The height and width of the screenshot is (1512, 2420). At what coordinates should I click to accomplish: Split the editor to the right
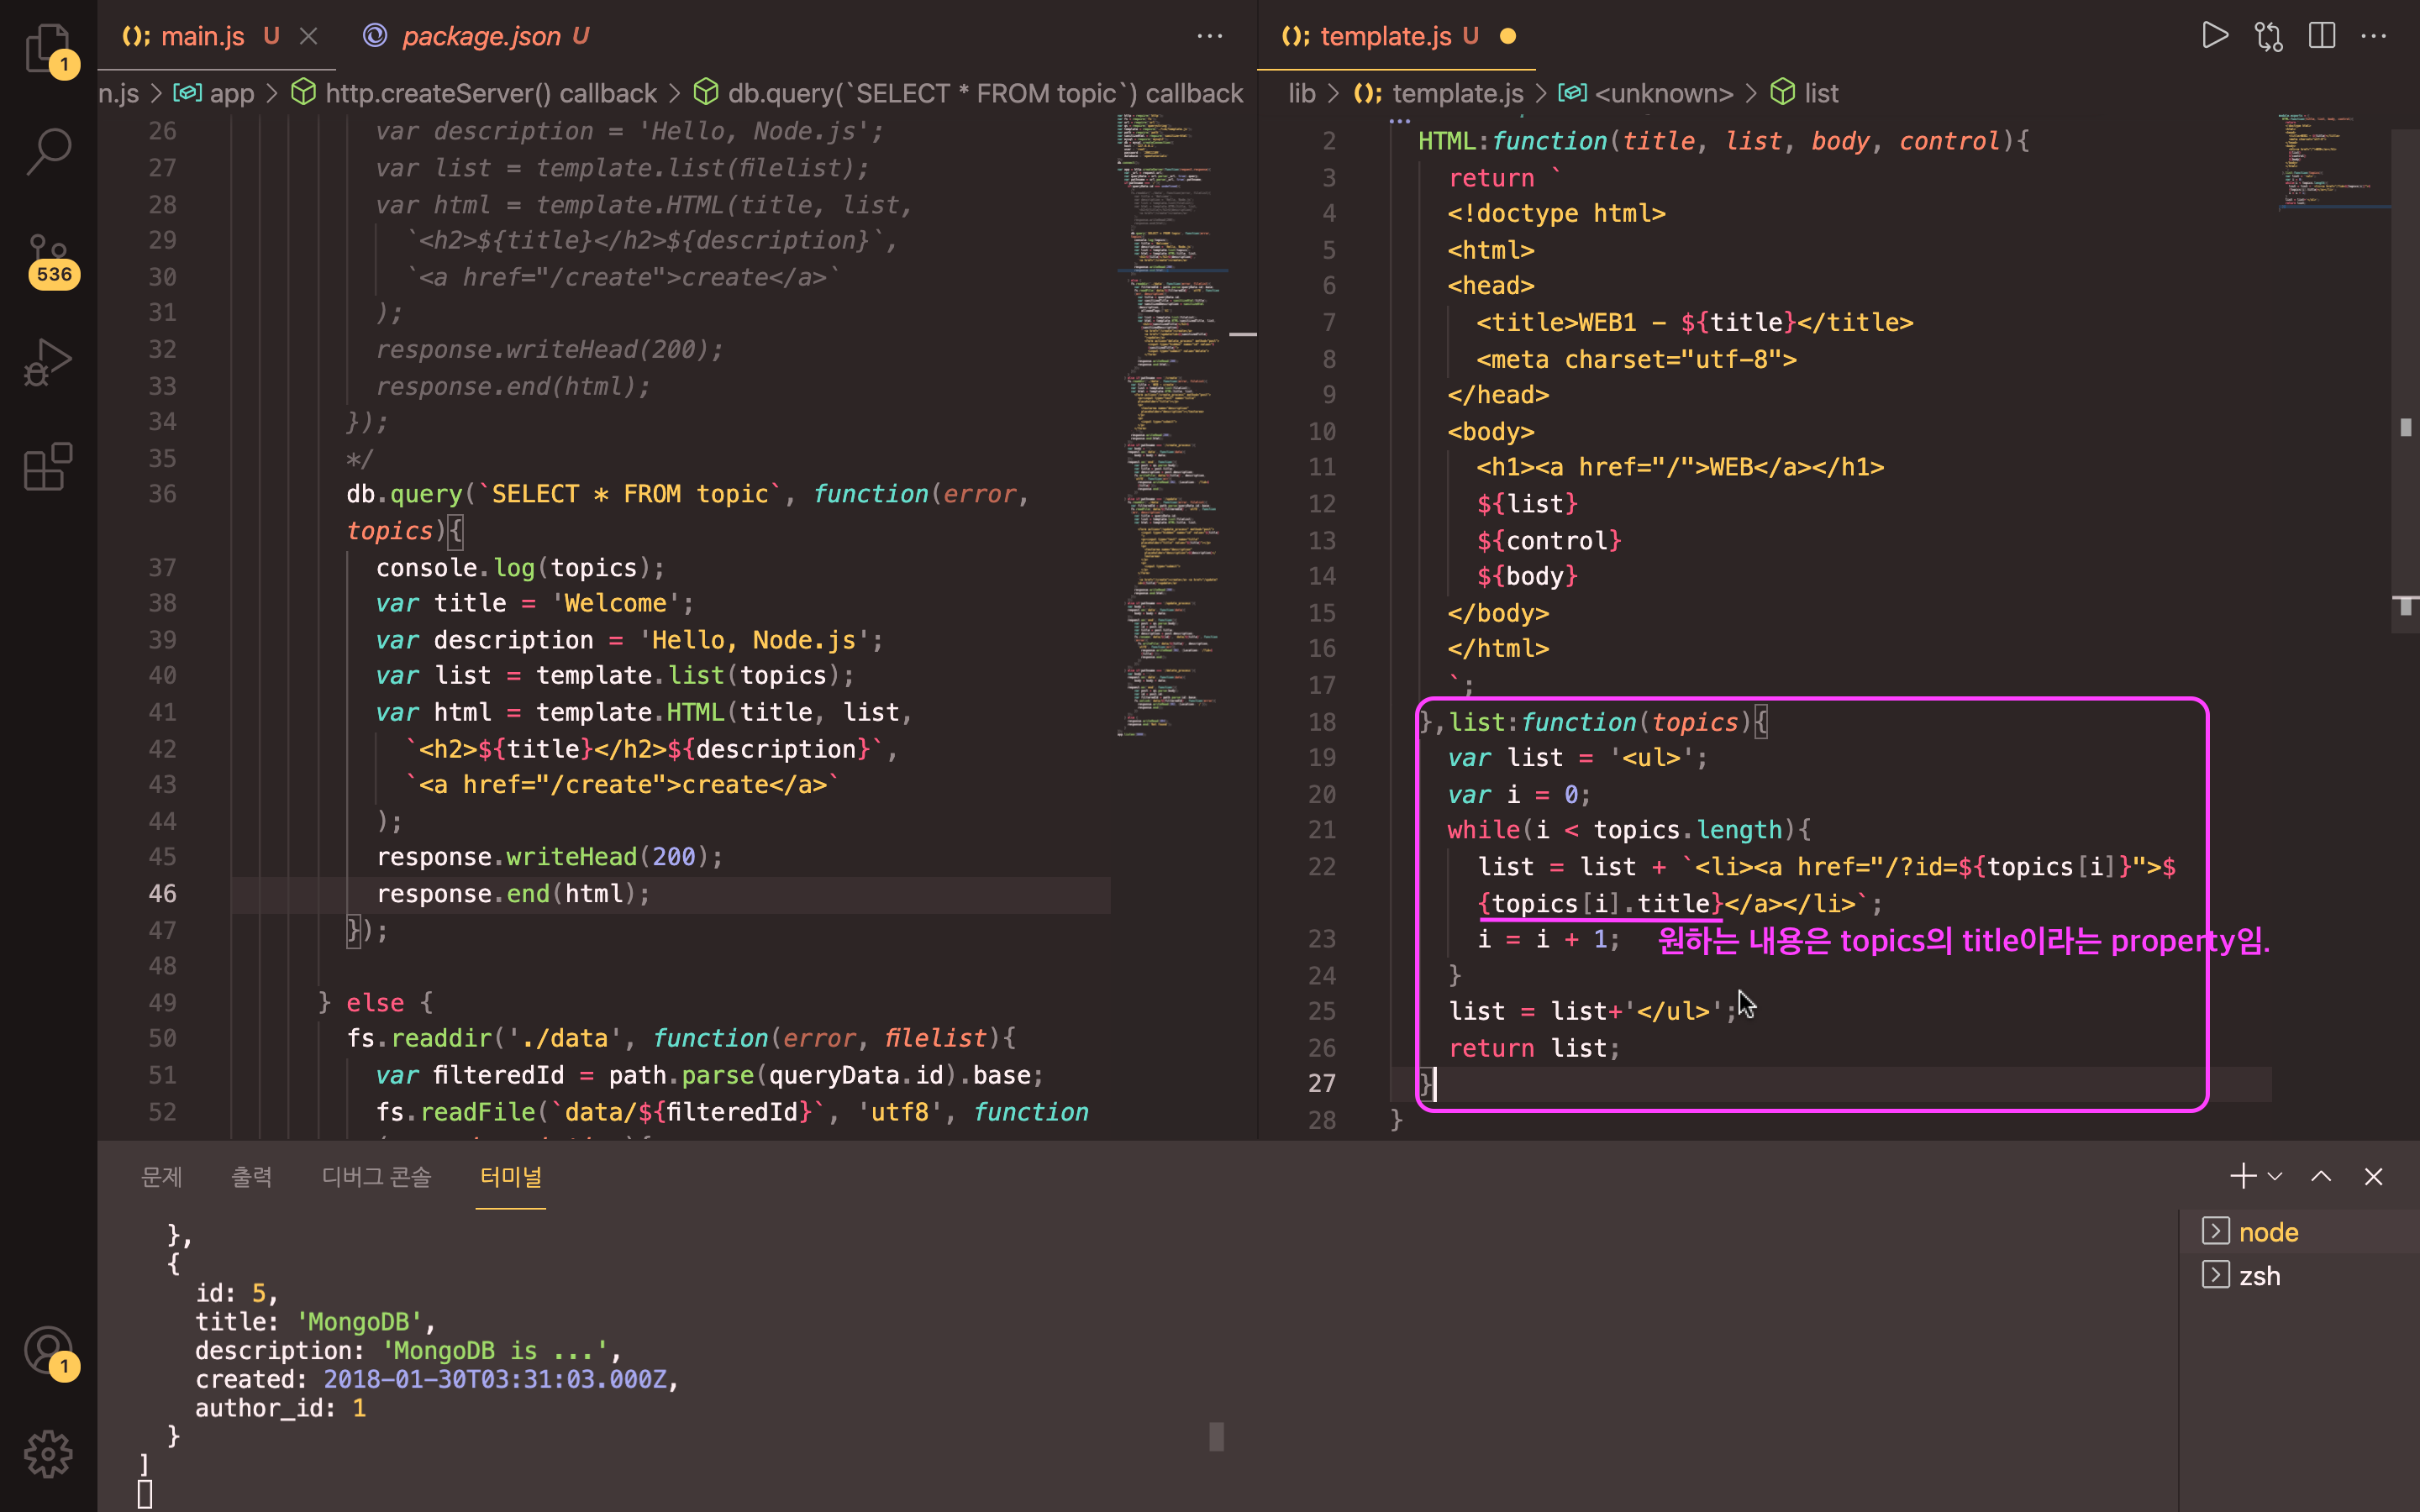coord(2321,36)
